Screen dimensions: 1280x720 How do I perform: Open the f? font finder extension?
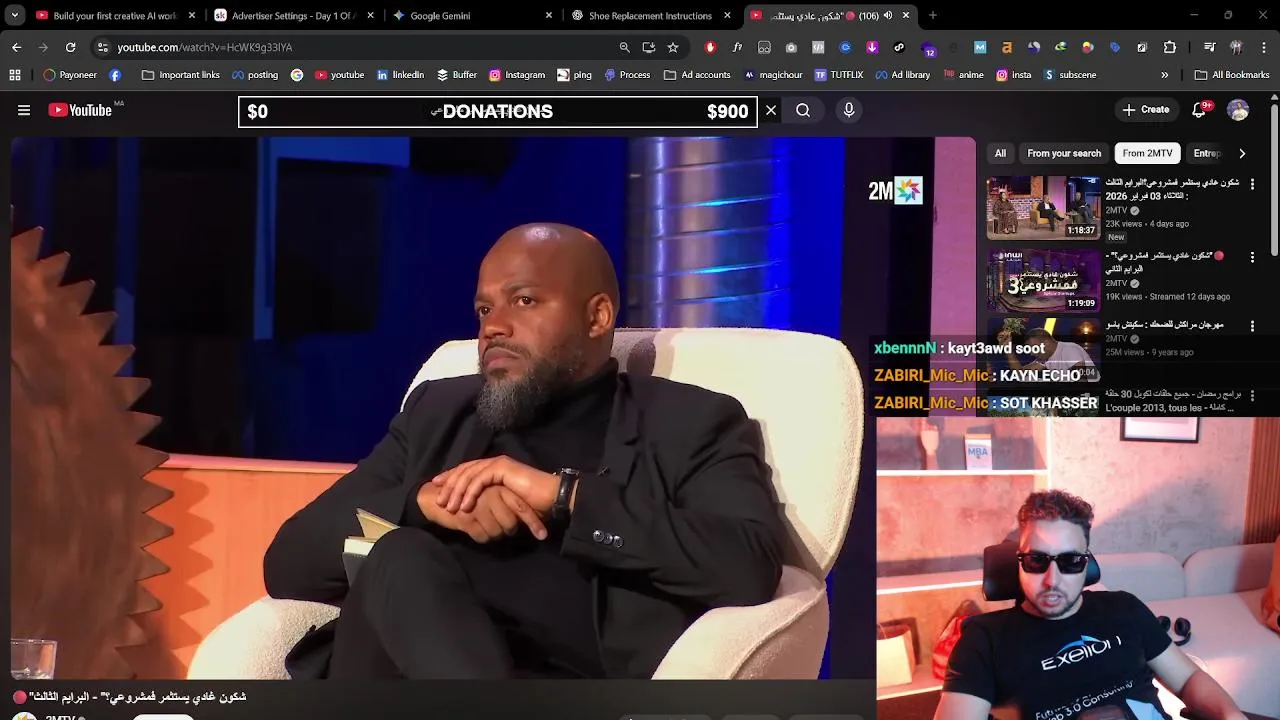pos(737,47)
